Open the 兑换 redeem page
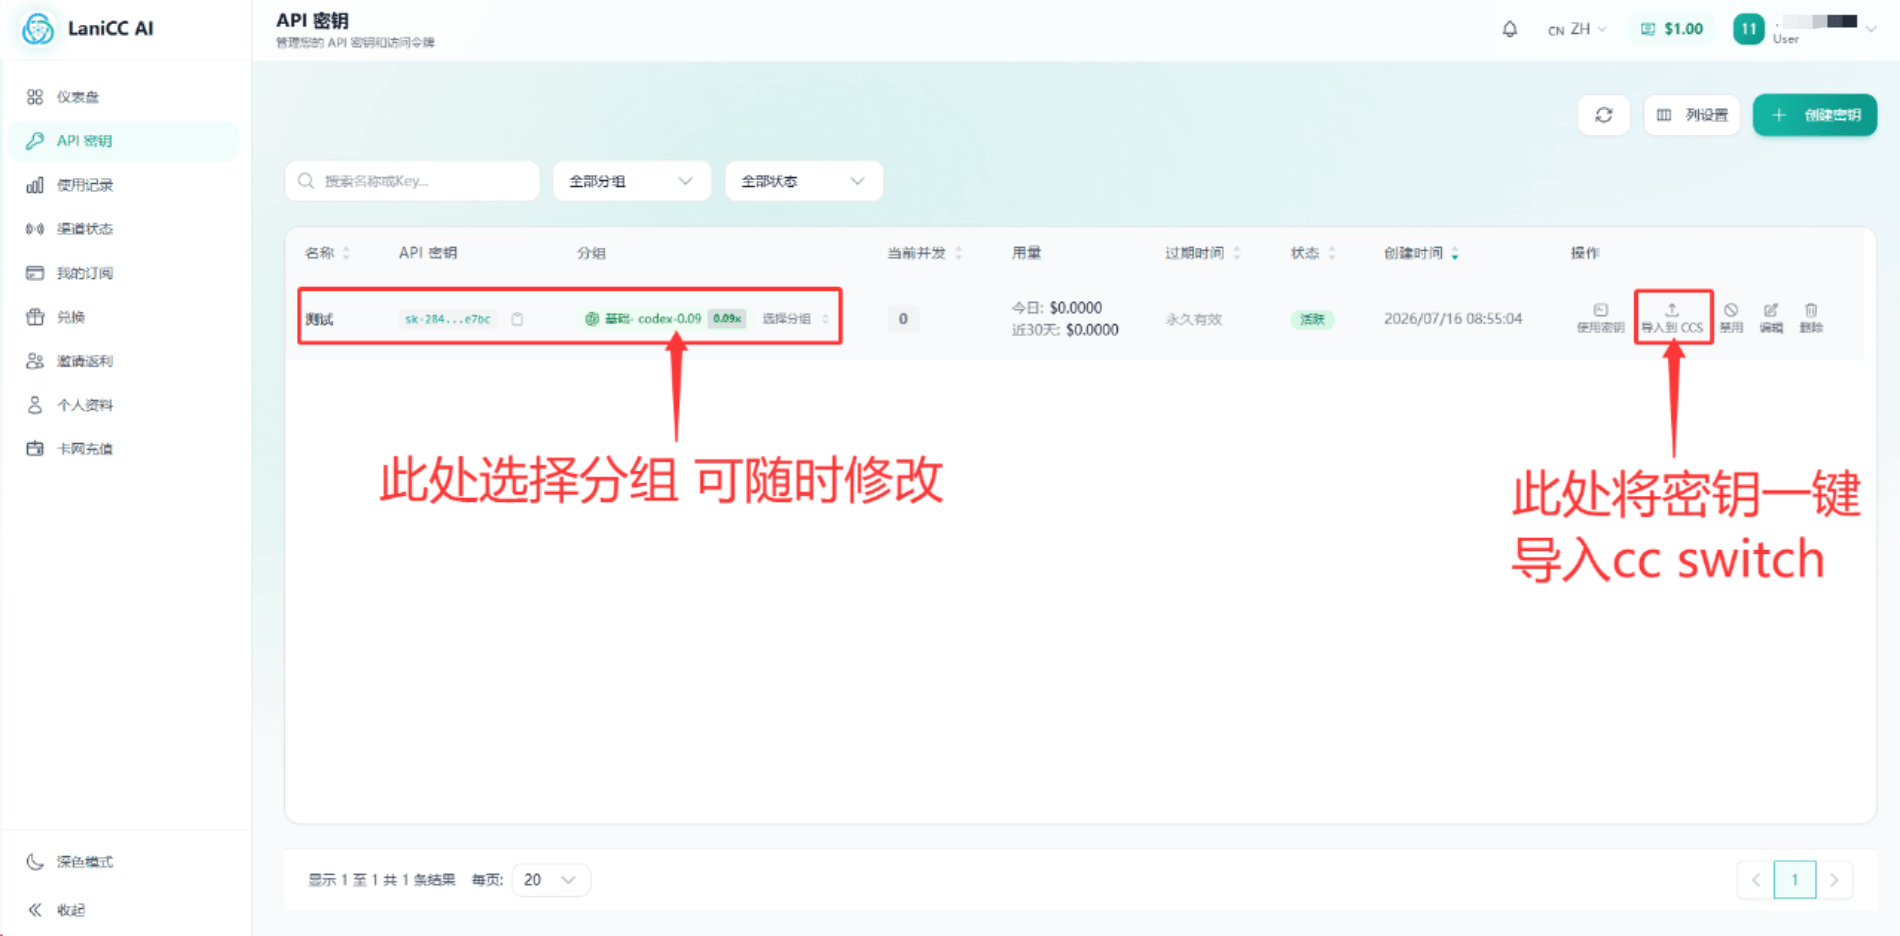The width and height of the screenshot is (1900, 936). [70, 317]
